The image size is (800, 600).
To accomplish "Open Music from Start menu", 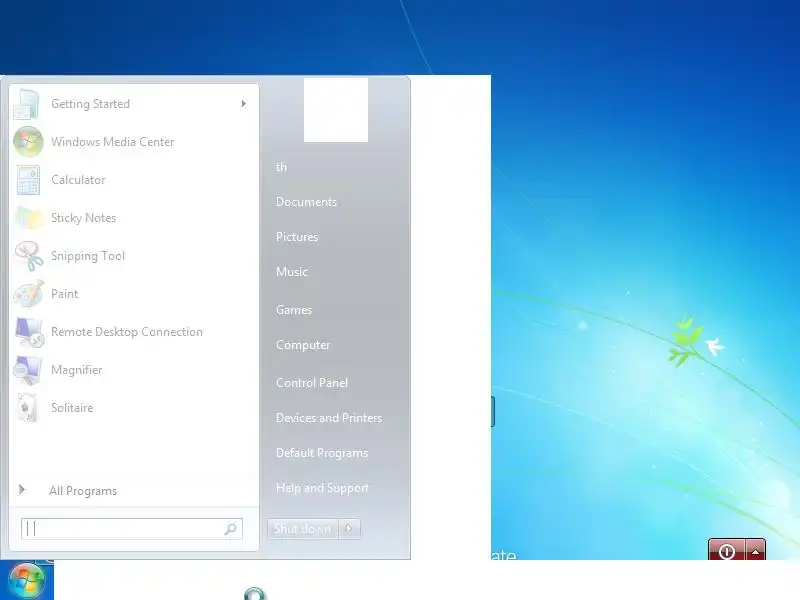I will [292, 272].
